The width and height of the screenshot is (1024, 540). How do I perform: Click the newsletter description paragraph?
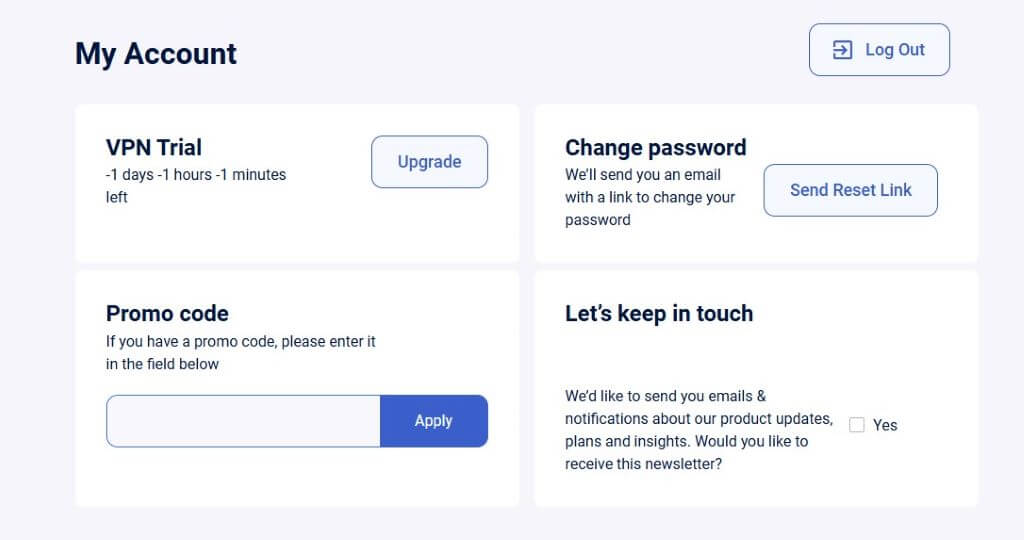(698, 430)
